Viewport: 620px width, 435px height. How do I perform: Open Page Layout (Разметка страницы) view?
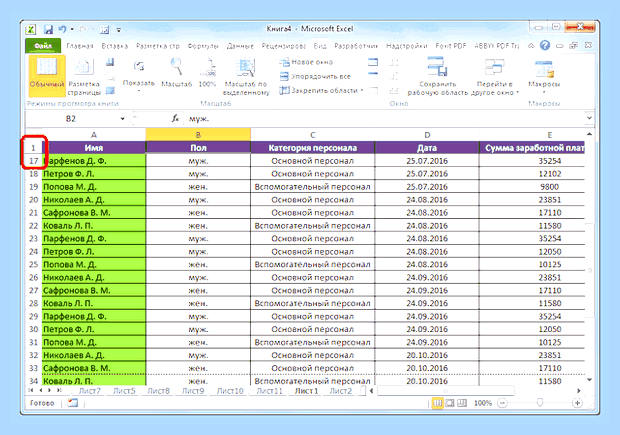[84, 76]
